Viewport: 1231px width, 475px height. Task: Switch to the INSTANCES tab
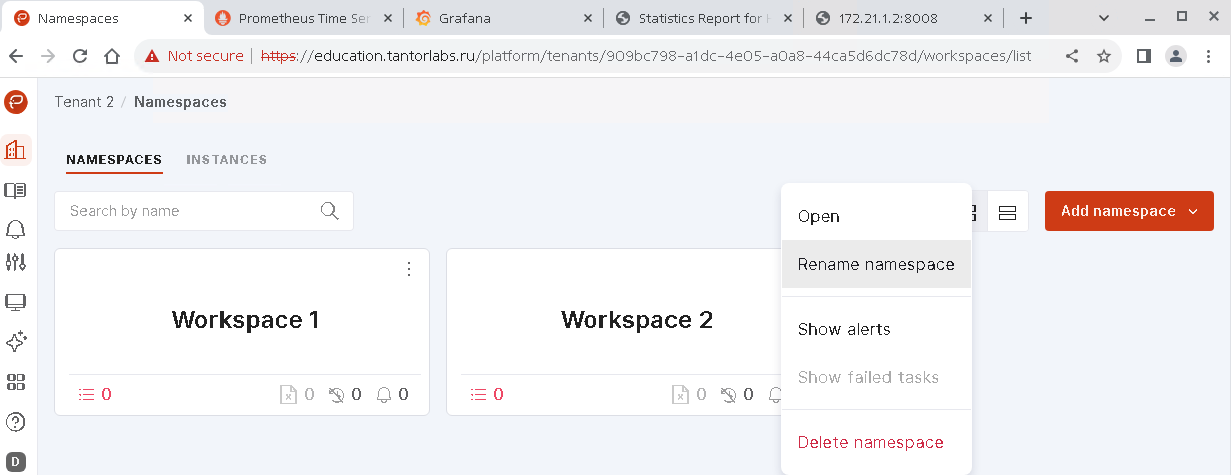click(x=226, y=160)
